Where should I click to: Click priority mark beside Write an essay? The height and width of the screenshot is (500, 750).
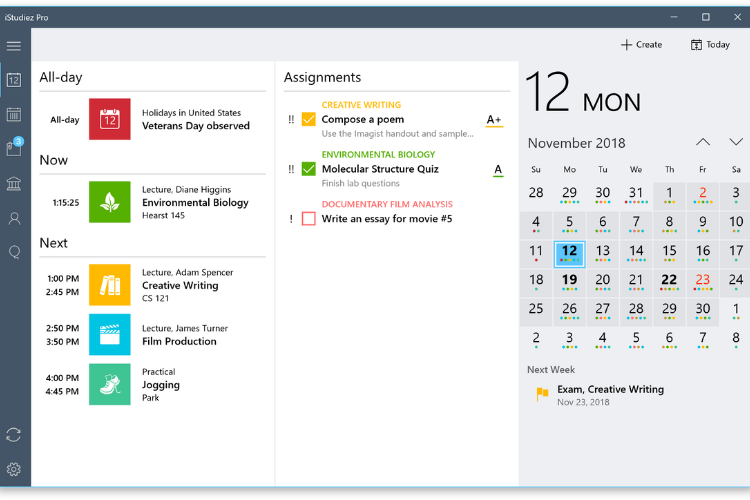tap(291, 219)
